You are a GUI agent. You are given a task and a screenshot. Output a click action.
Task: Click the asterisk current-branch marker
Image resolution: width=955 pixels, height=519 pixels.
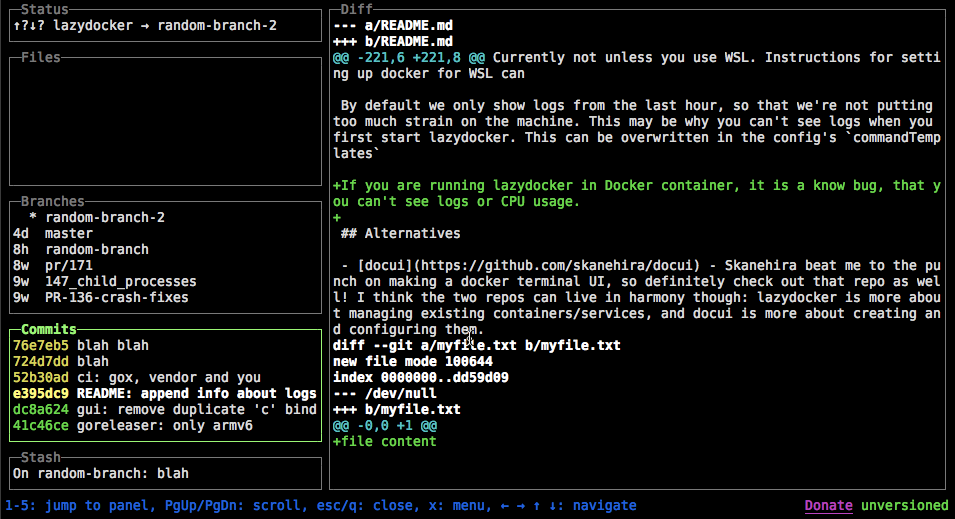(x=33, y=217)
